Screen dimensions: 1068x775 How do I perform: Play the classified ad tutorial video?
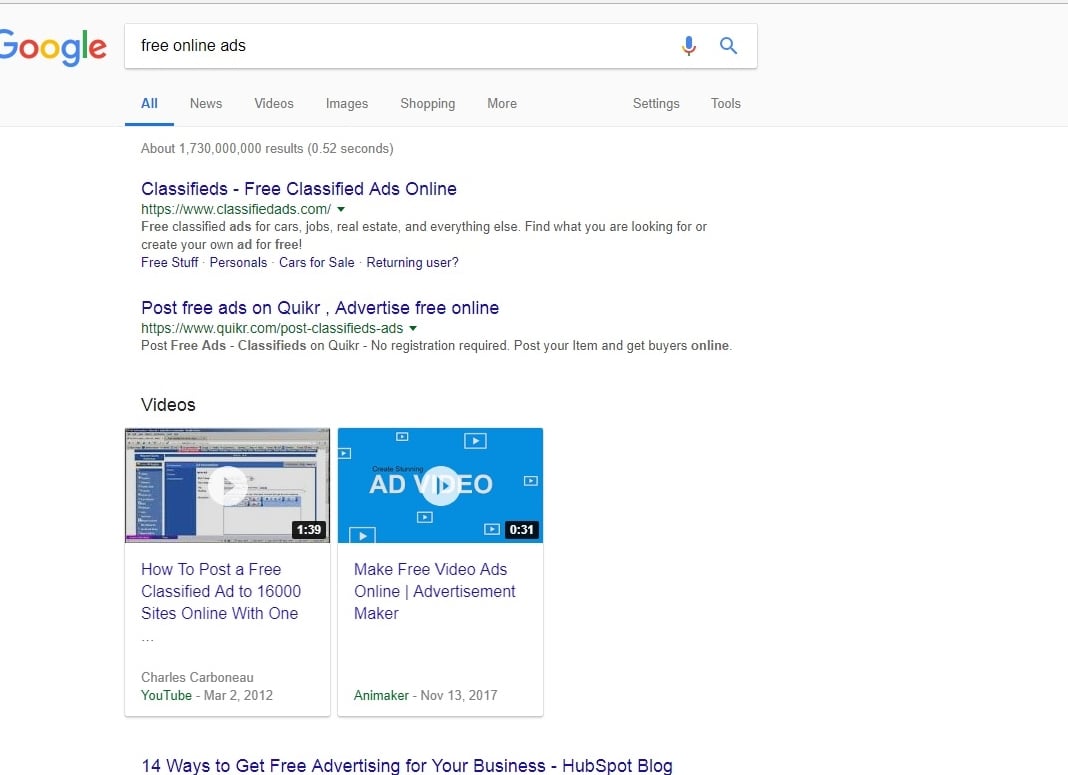[x=228, y=485]
